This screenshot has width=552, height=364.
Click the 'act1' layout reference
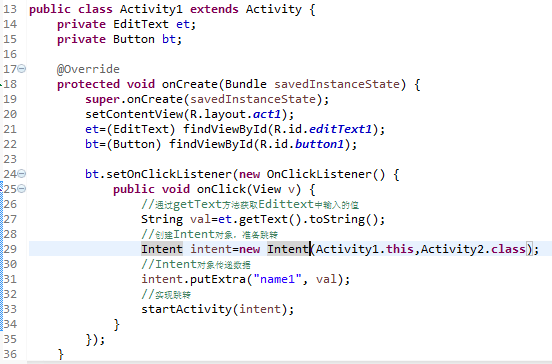(x=267, y=114)
